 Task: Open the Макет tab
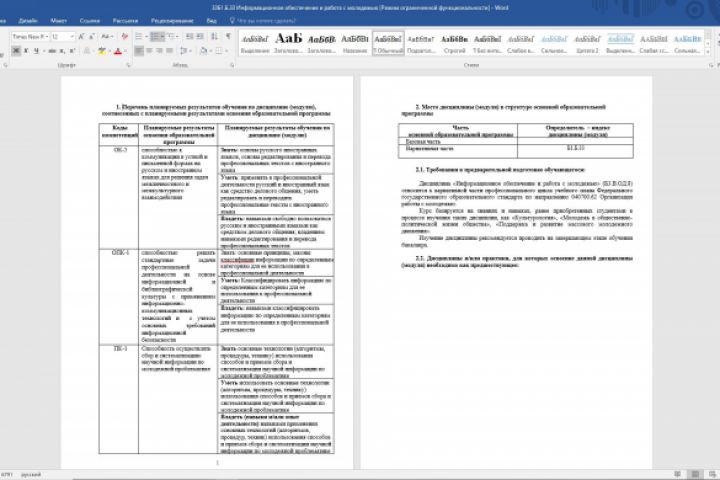tap(59, 21)
